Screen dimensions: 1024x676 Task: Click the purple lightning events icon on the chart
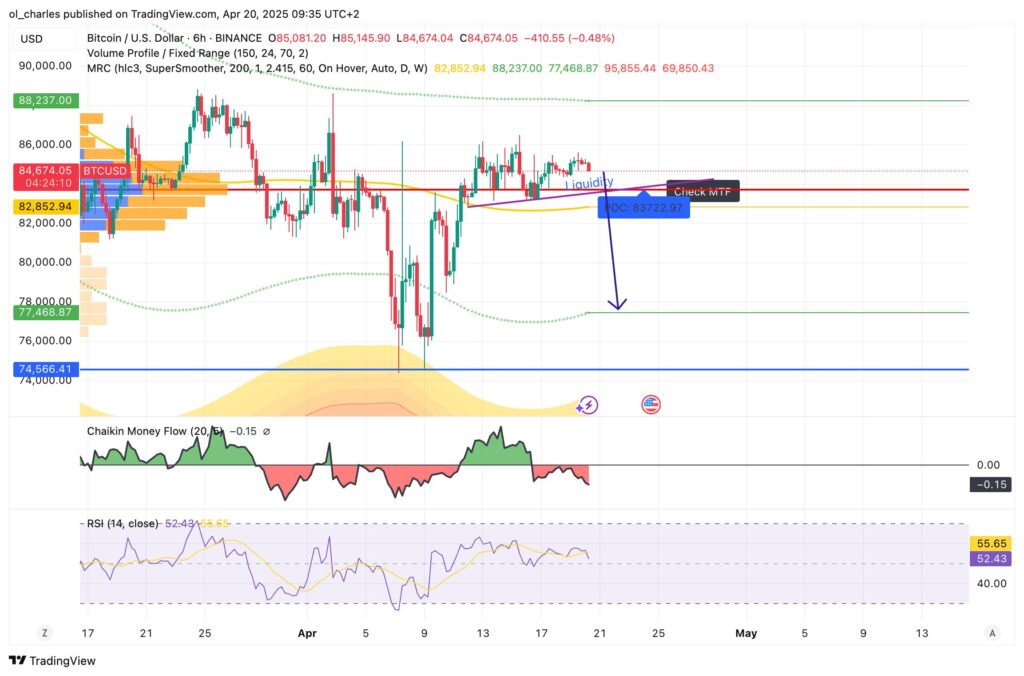(588, 405)
